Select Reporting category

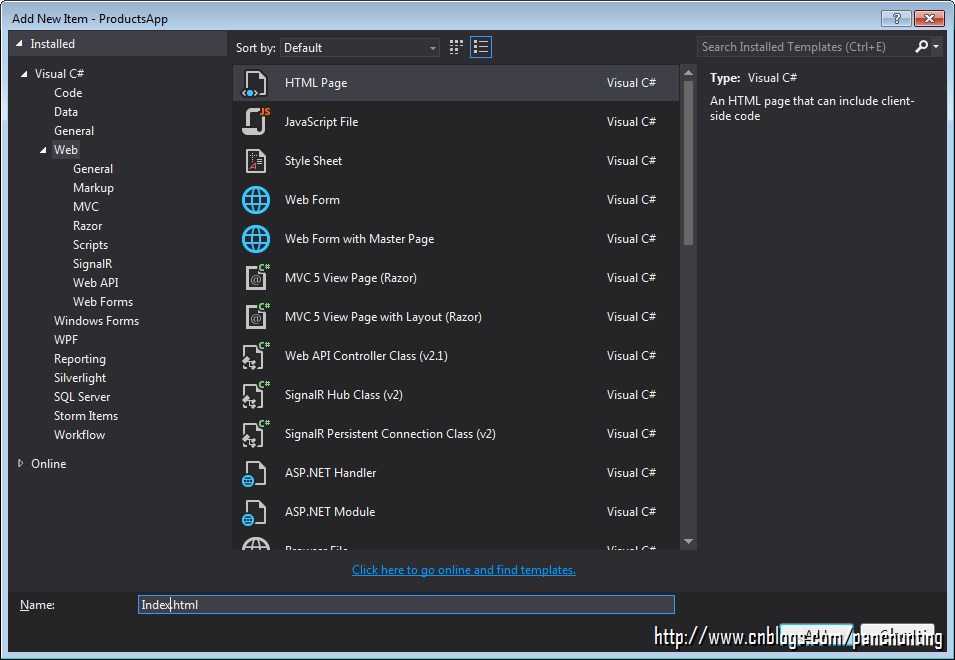click(80, 359)
